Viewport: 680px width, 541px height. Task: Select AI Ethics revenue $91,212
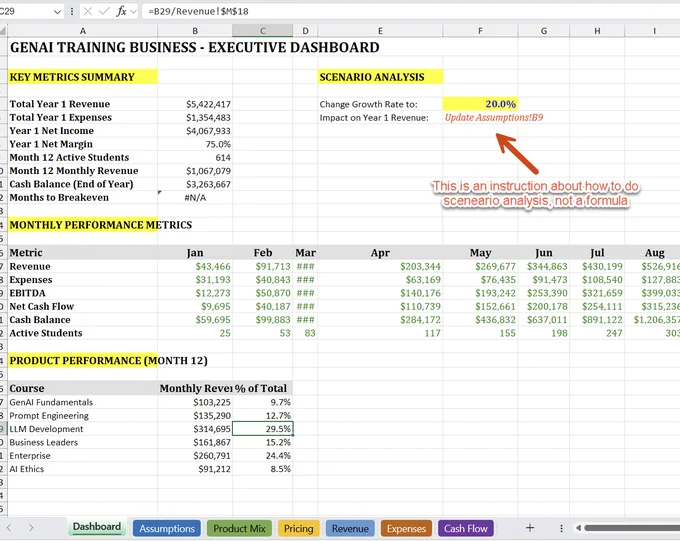195,469
